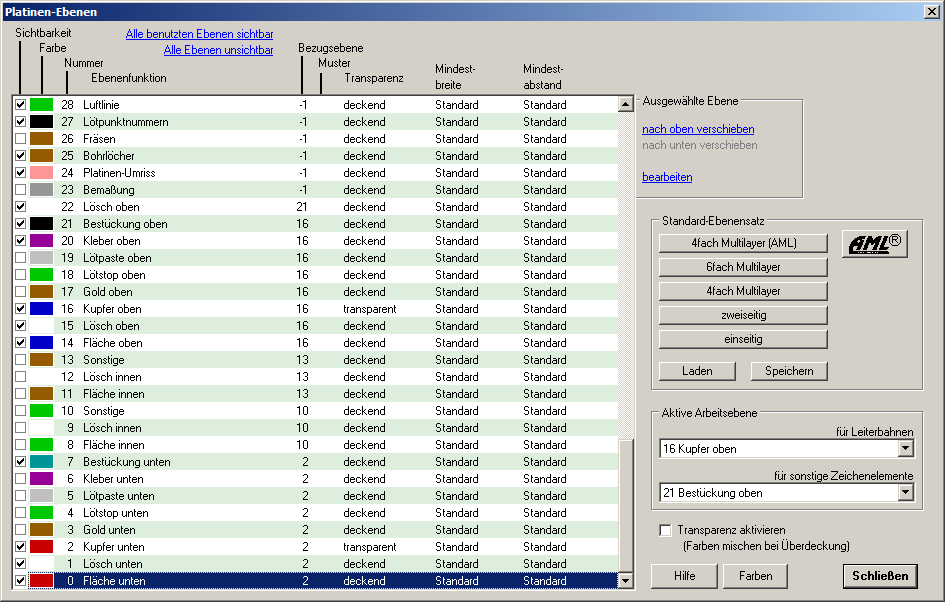This screenshot has height=602, width=945.
Task: Close the Platinen-Ebenen dialog
Action: (x=931, y=11)
